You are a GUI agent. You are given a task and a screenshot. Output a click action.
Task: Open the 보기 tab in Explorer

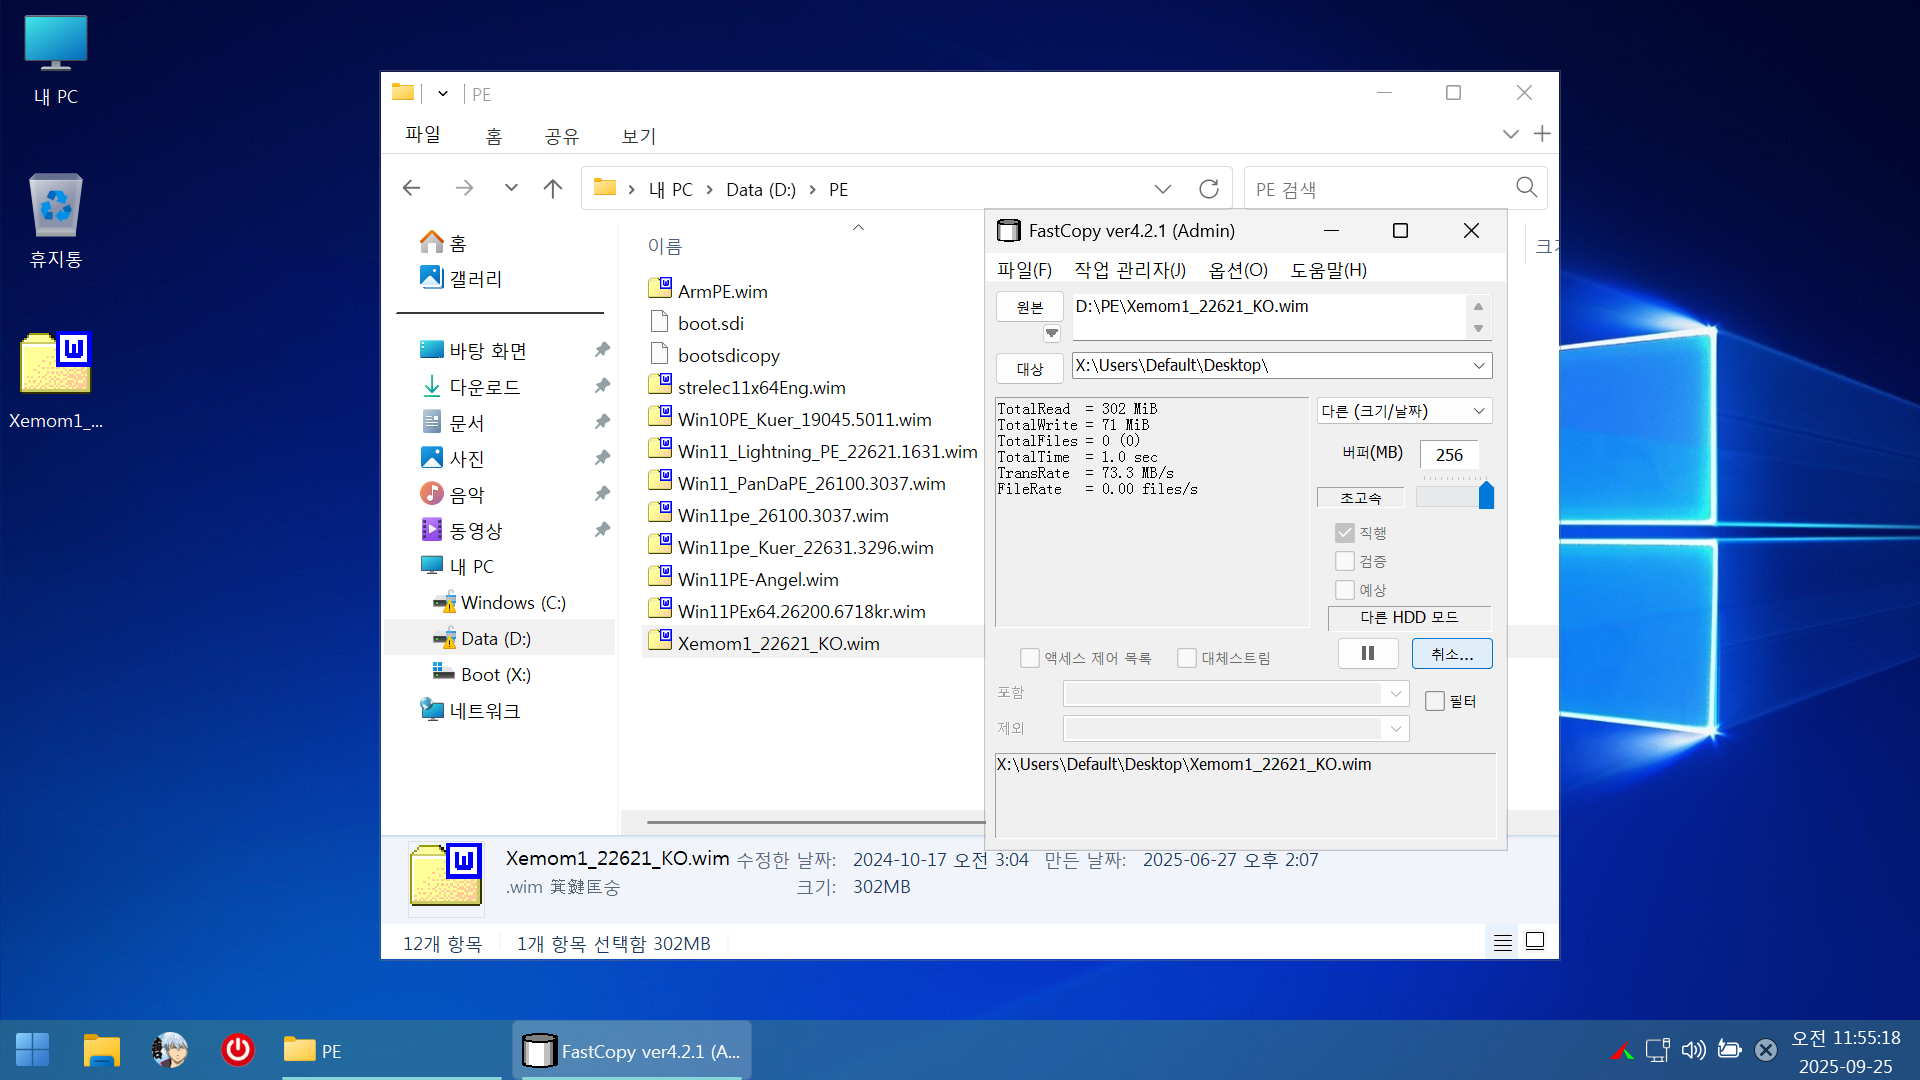point(638,136)
